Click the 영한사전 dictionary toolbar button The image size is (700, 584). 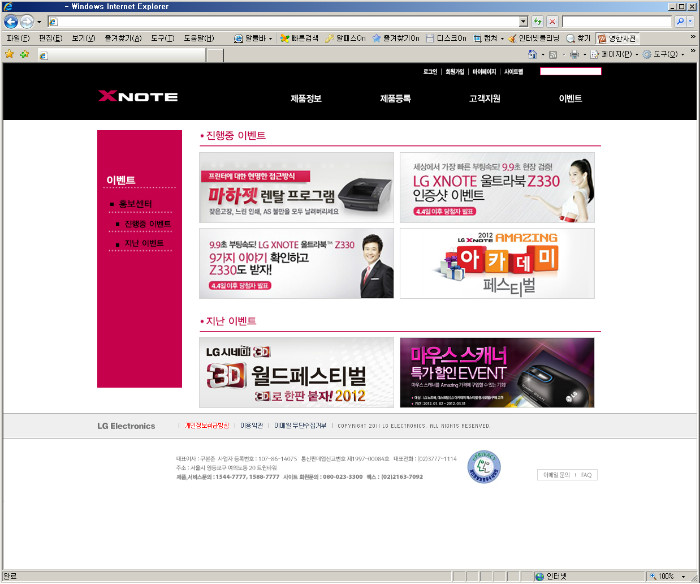[x=617, y=39]
